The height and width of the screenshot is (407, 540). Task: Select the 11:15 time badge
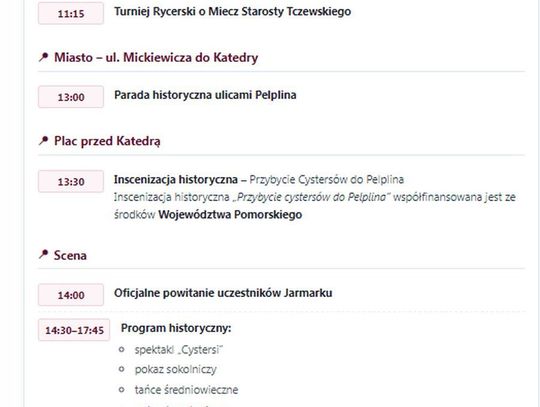click(71, 13)
